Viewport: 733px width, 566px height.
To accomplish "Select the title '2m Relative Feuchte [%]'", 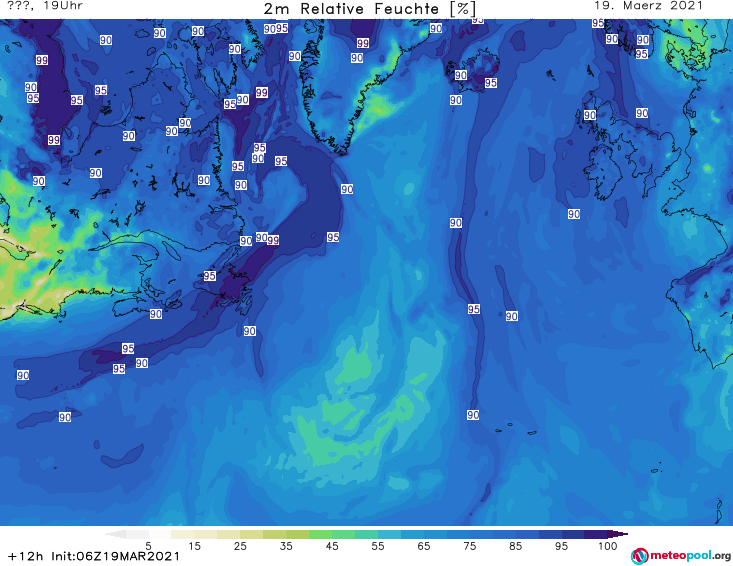I will (x=369, y=8).
